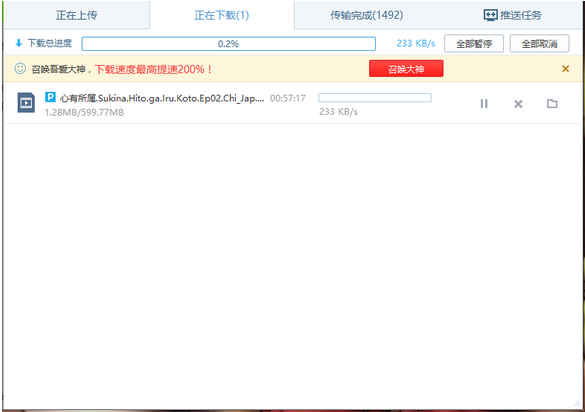The height and width of the screenshot is (412, 585).
Task: Click the file name 心有所属.Sukina.Hito.ga.Iru.Koto.Ep02
Action: click(162, 98)
